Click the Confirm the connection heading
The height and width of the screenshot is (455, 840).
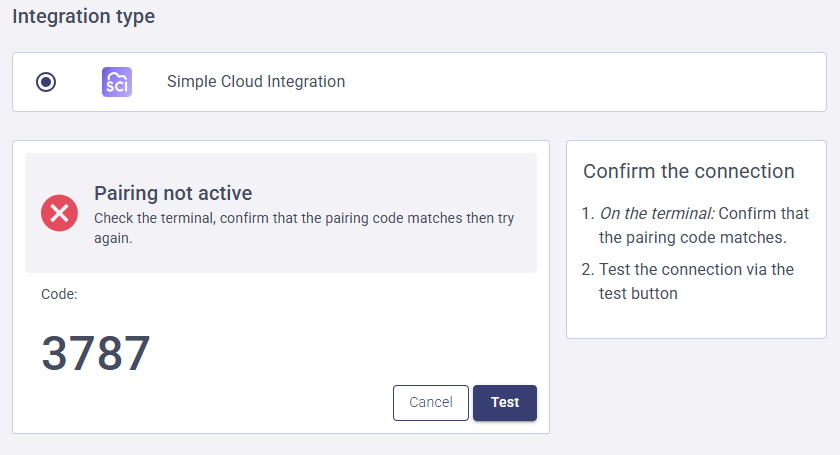(689, 171)
